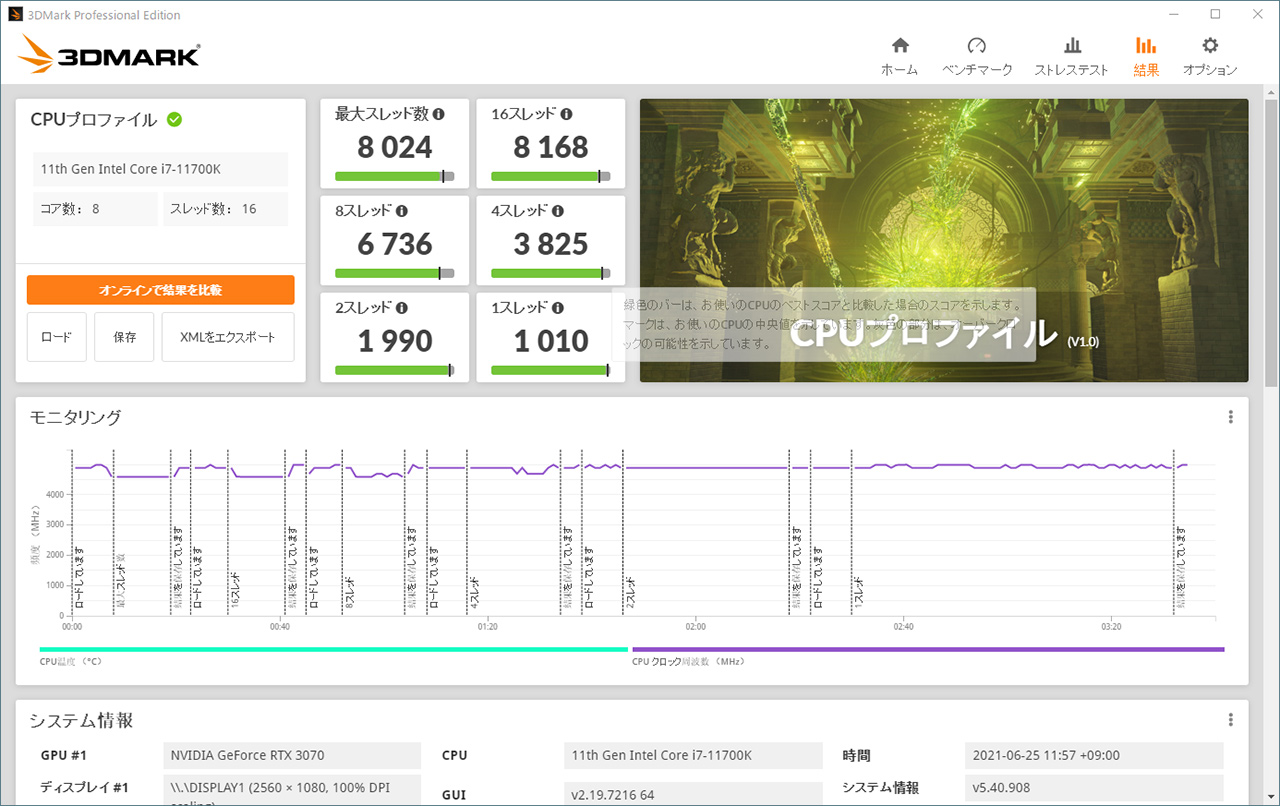Click NVIDIA GeForce RTX 3070 value
Image resolution: width=1280 pixels, height=806 pixels.
[x=292, y=755]
